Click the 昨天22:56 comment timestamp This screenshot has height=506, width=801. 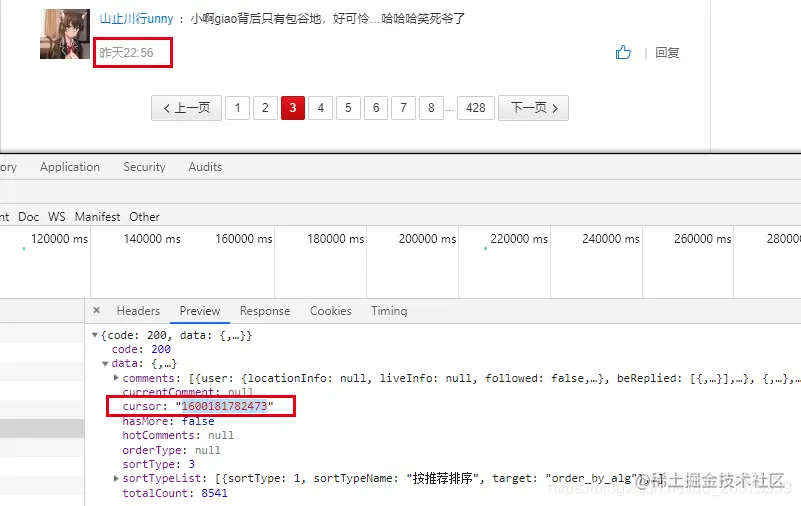pos(126,53)
